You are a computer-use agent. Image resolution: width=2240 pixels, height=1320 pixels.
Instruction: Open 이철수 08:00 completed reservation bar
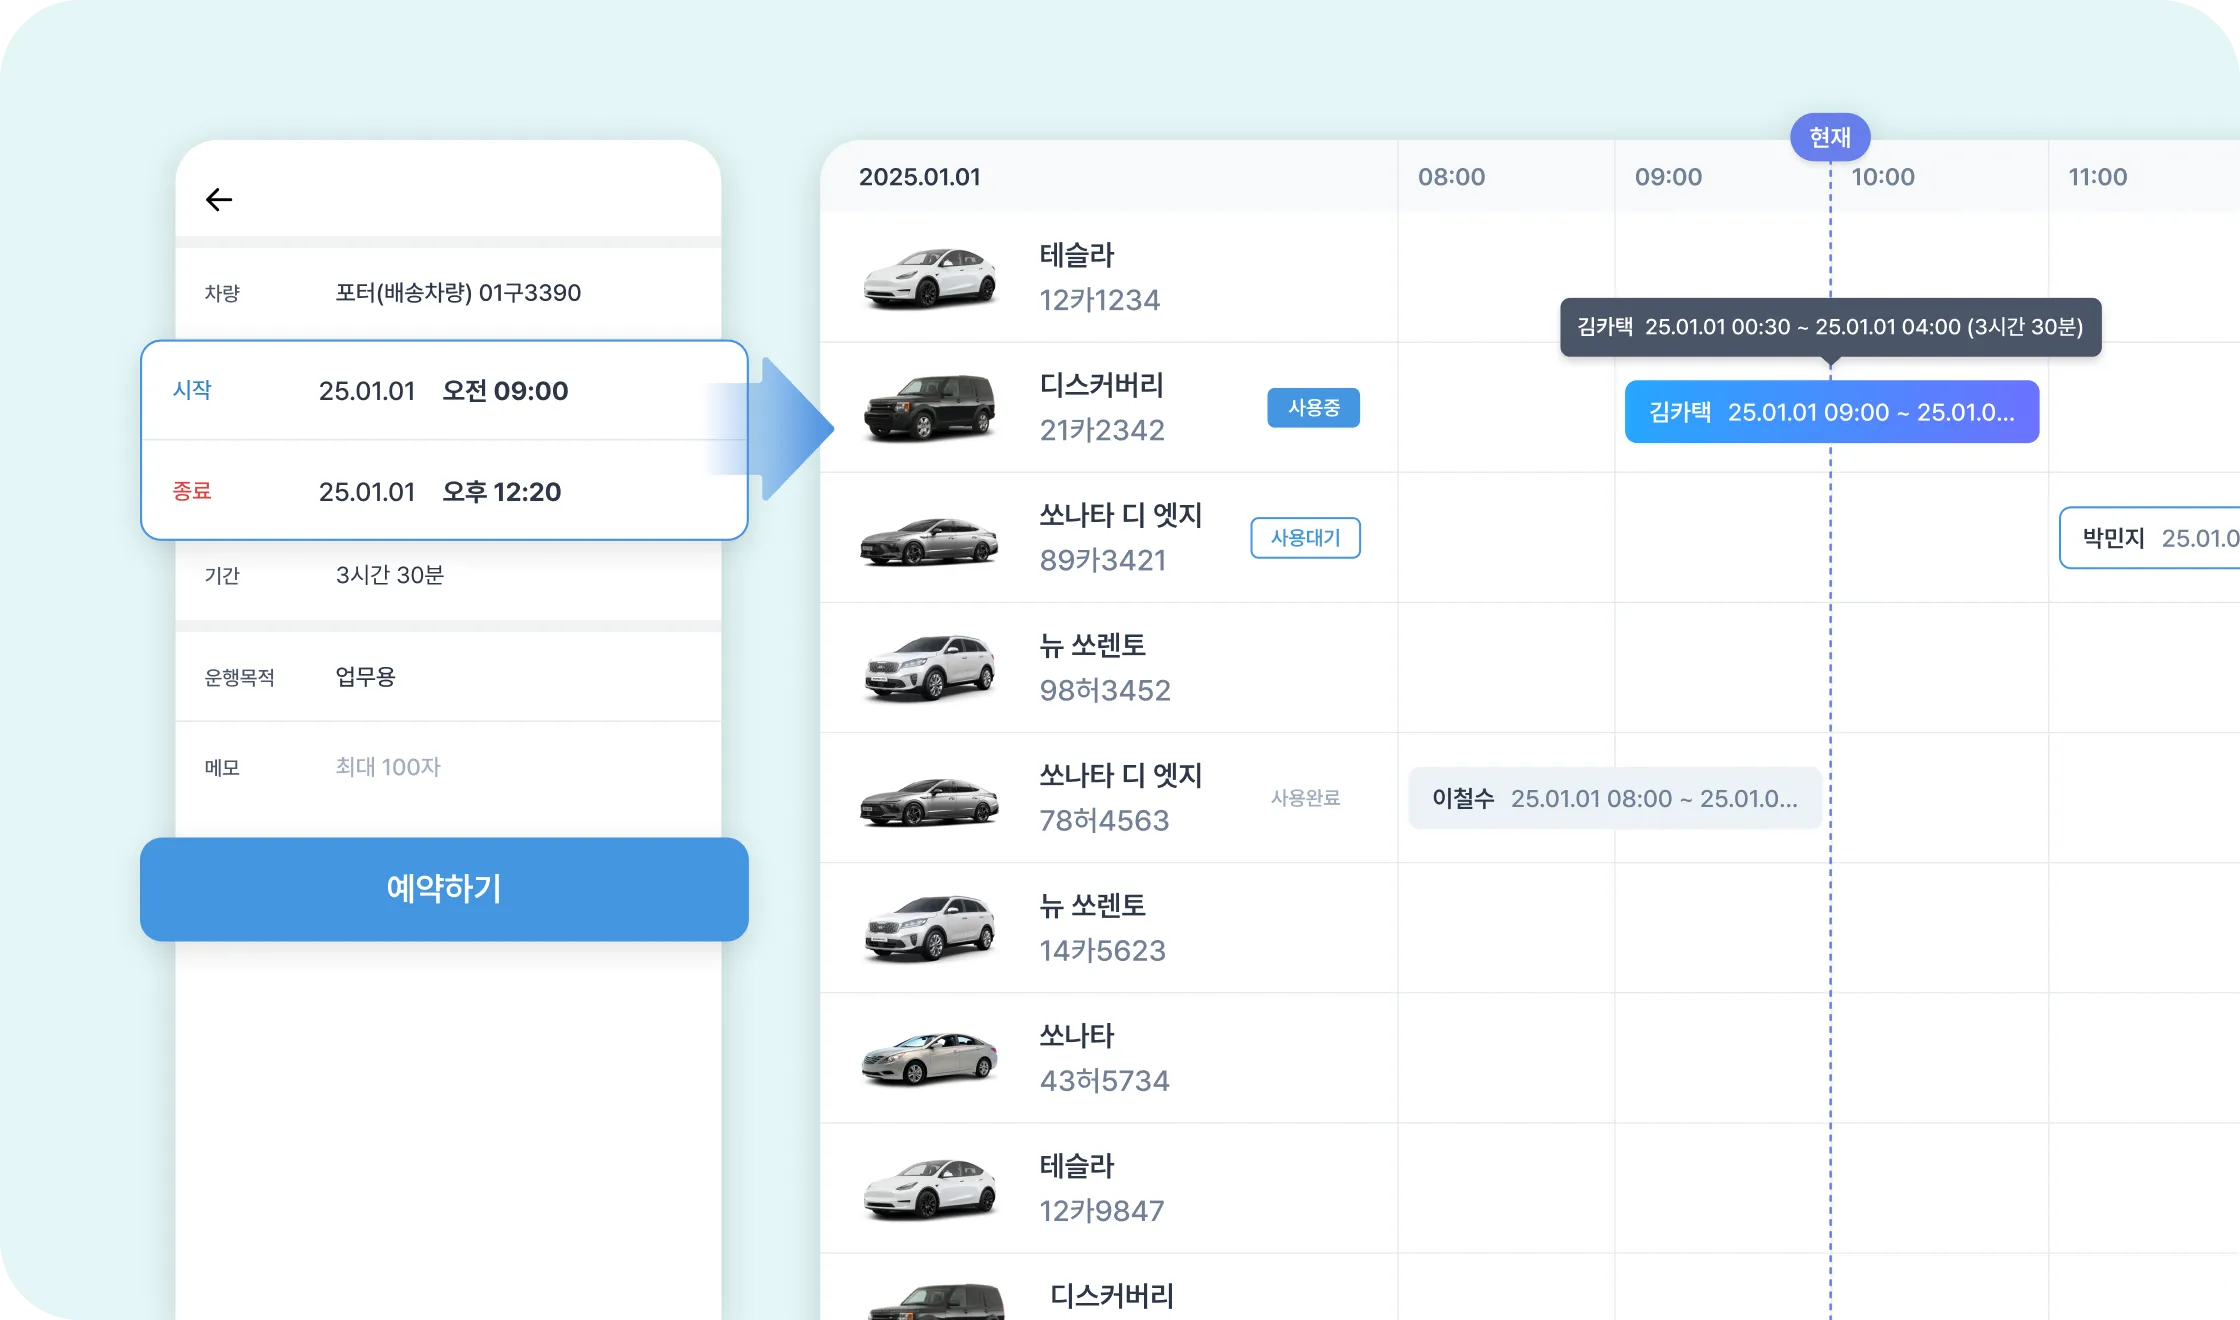tap(1614, 798)
